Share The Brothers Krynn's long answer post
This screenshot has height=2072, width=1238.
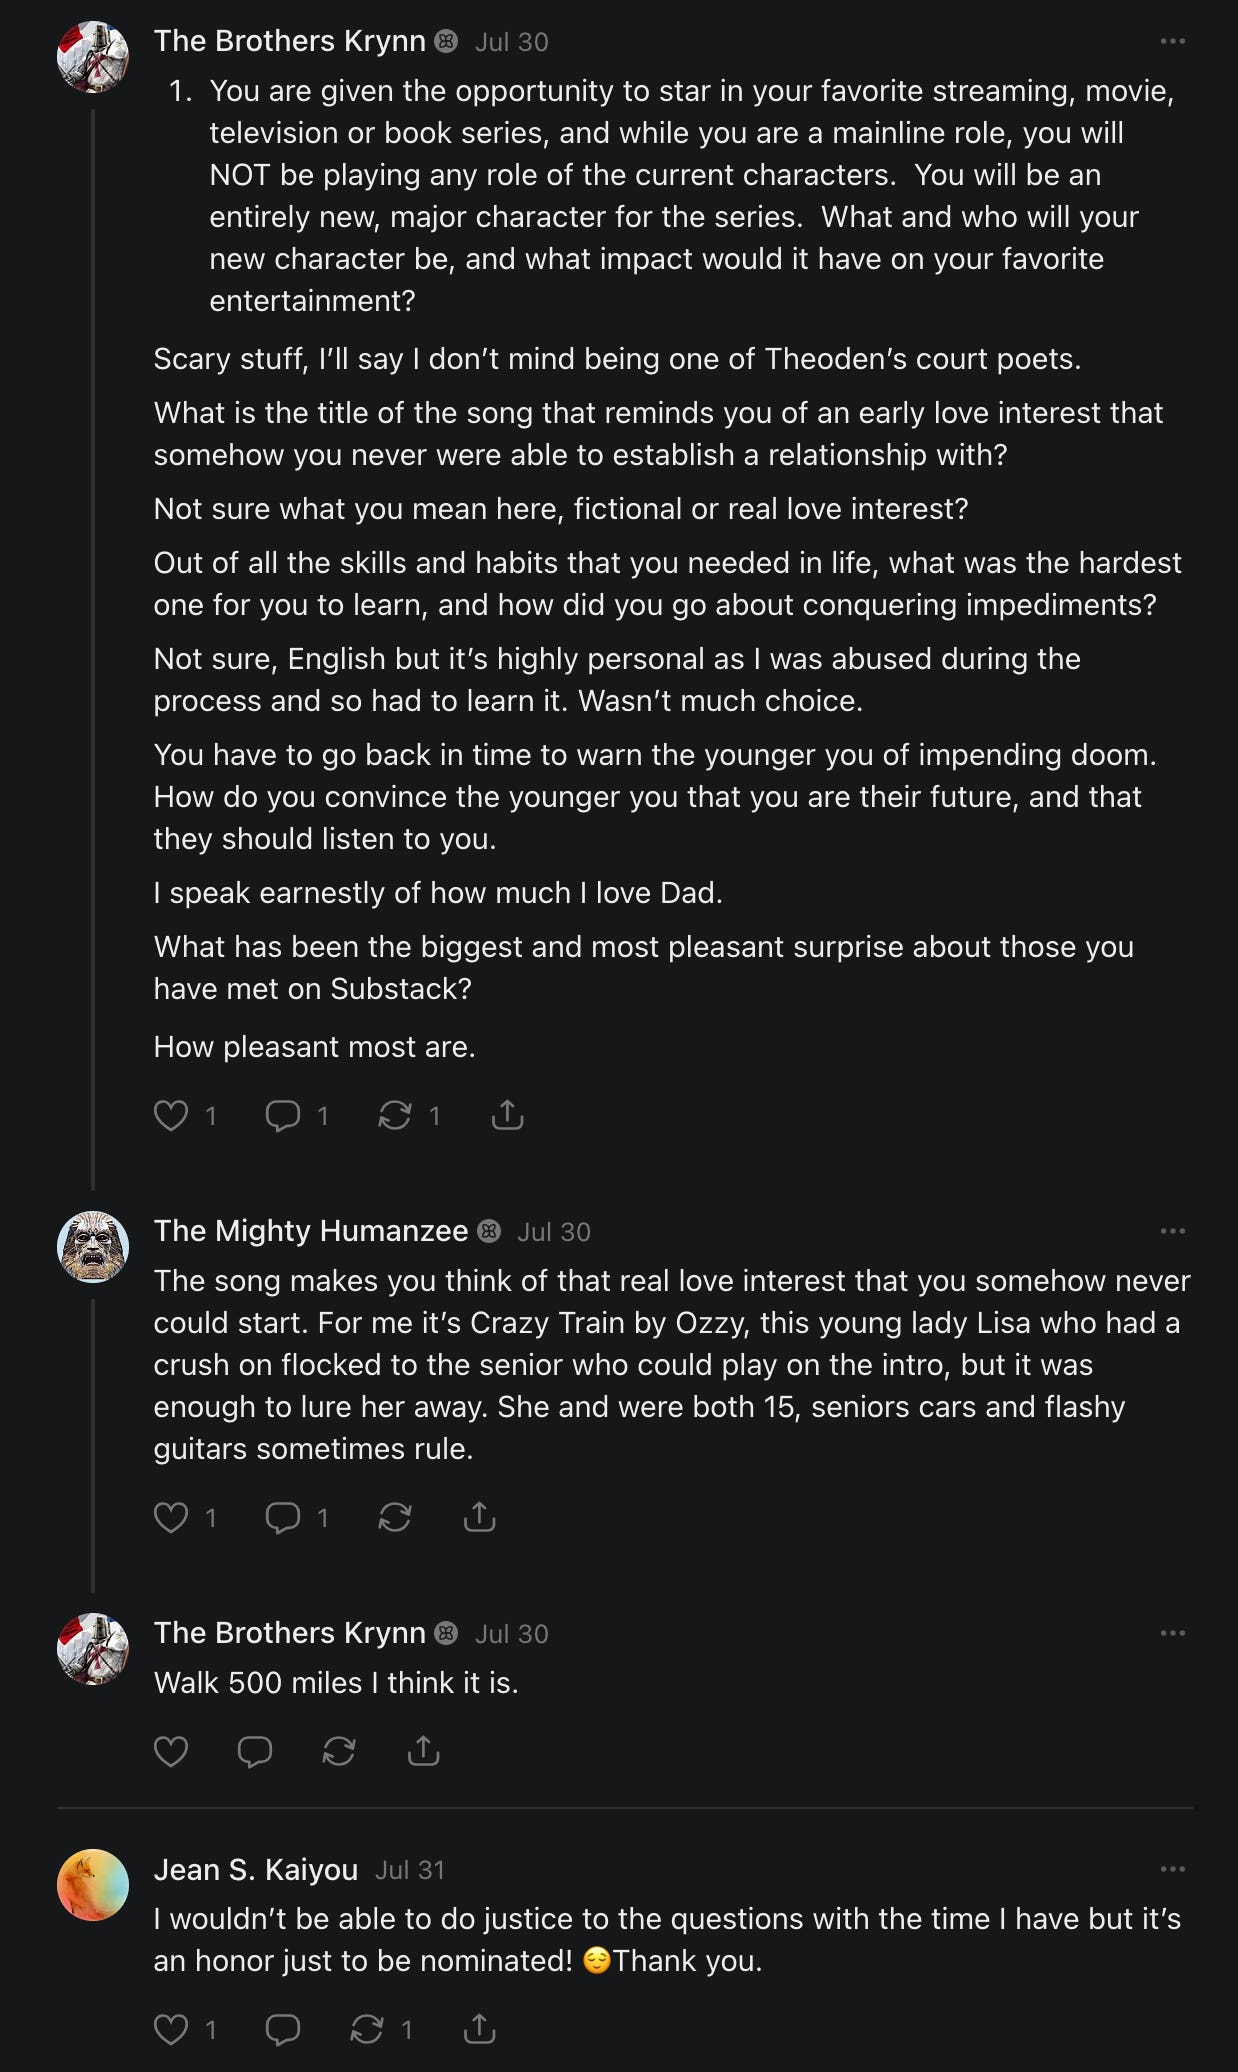(508, 1115)
